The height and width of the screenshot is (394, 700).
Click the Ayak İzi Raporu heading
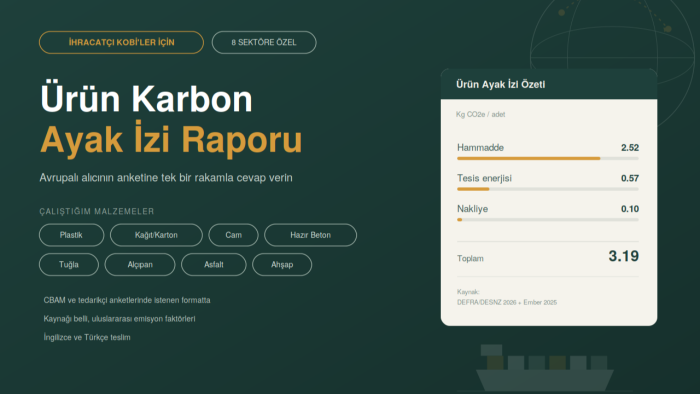(171, 140)
